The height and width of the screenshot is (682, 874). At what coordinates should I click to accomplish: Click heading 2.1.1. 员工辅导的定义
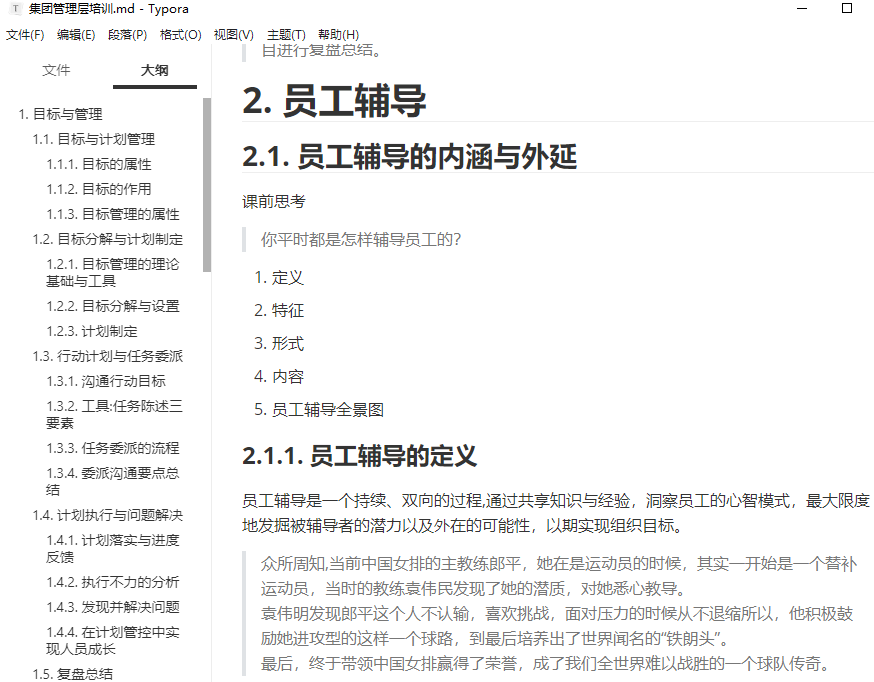click(x=360, y=456)
